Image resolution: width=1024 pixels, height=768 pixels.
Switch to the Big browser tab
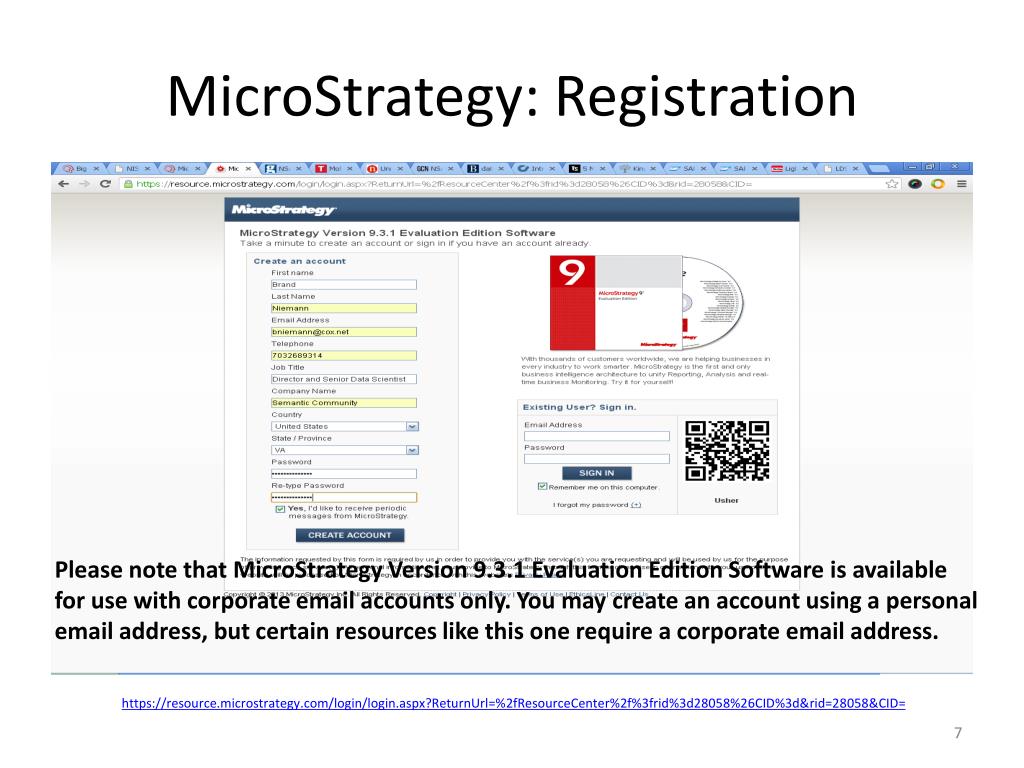(x=80, y=168)
